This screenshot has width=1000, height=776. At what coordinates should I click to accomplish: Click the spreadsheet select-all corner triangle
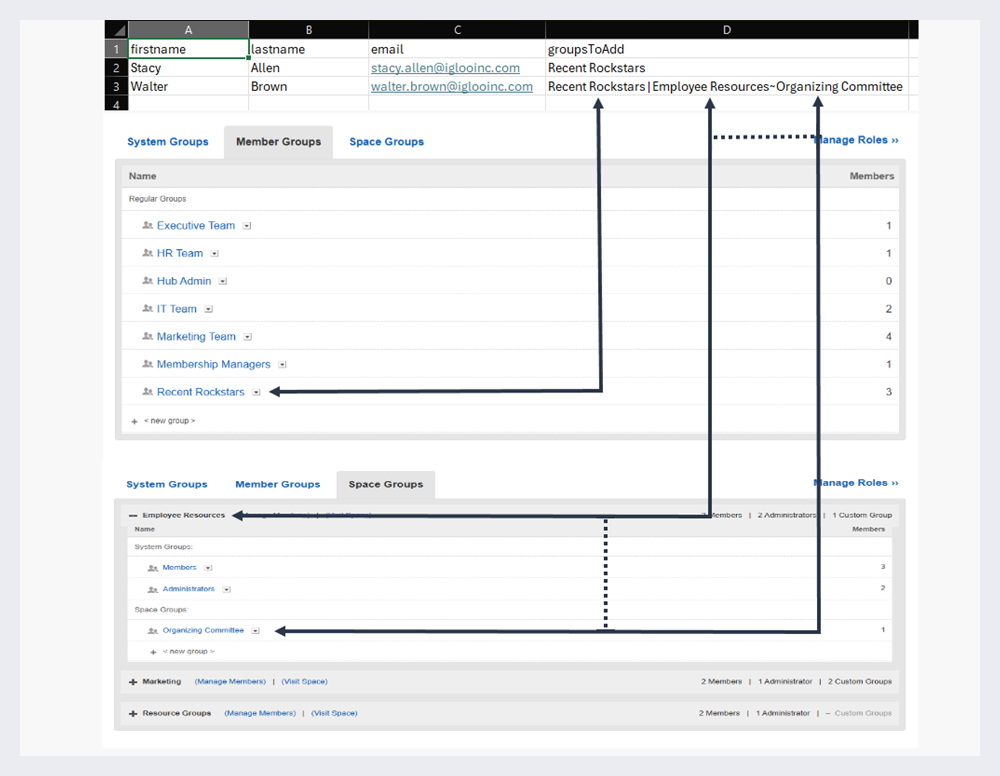[x=117, y=30]
